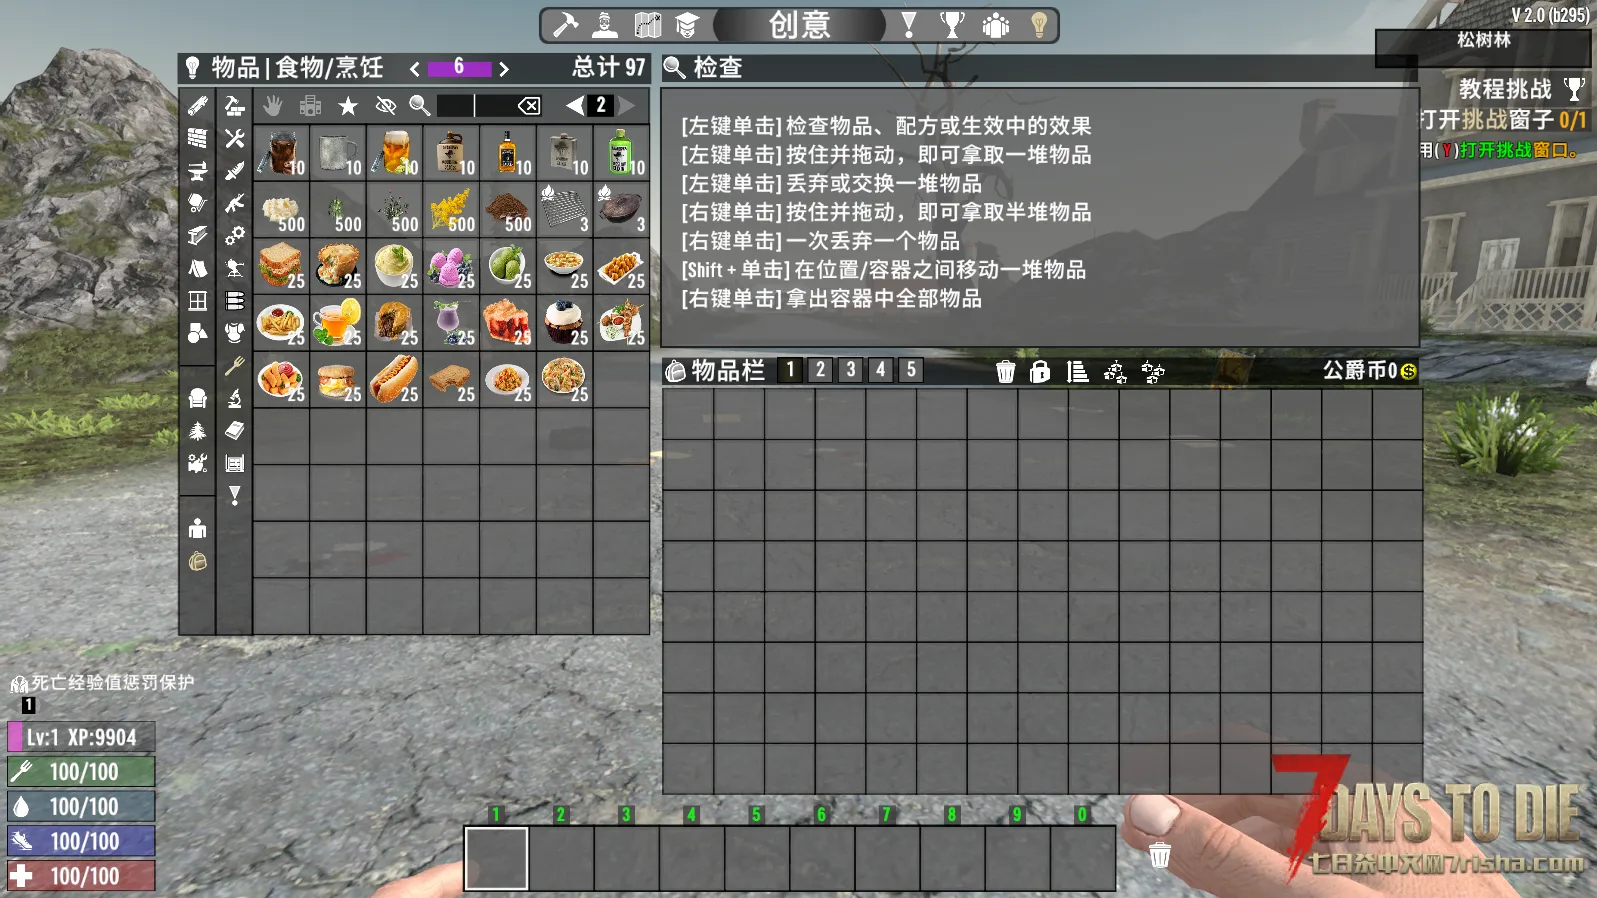Switch to inventory page 1
Image resolution: width=1597 pixels, height=898 pixels.
coord(790,370)
